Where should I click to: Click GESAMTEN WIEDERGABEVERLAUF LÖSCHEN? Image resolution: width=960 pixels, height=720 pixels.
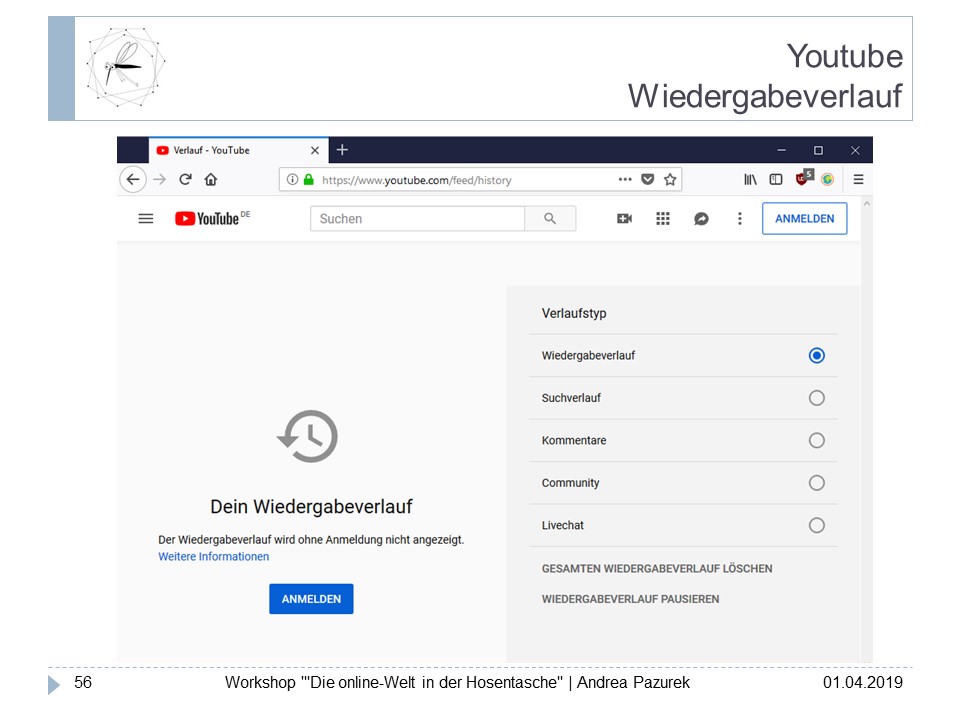(657, 569)
